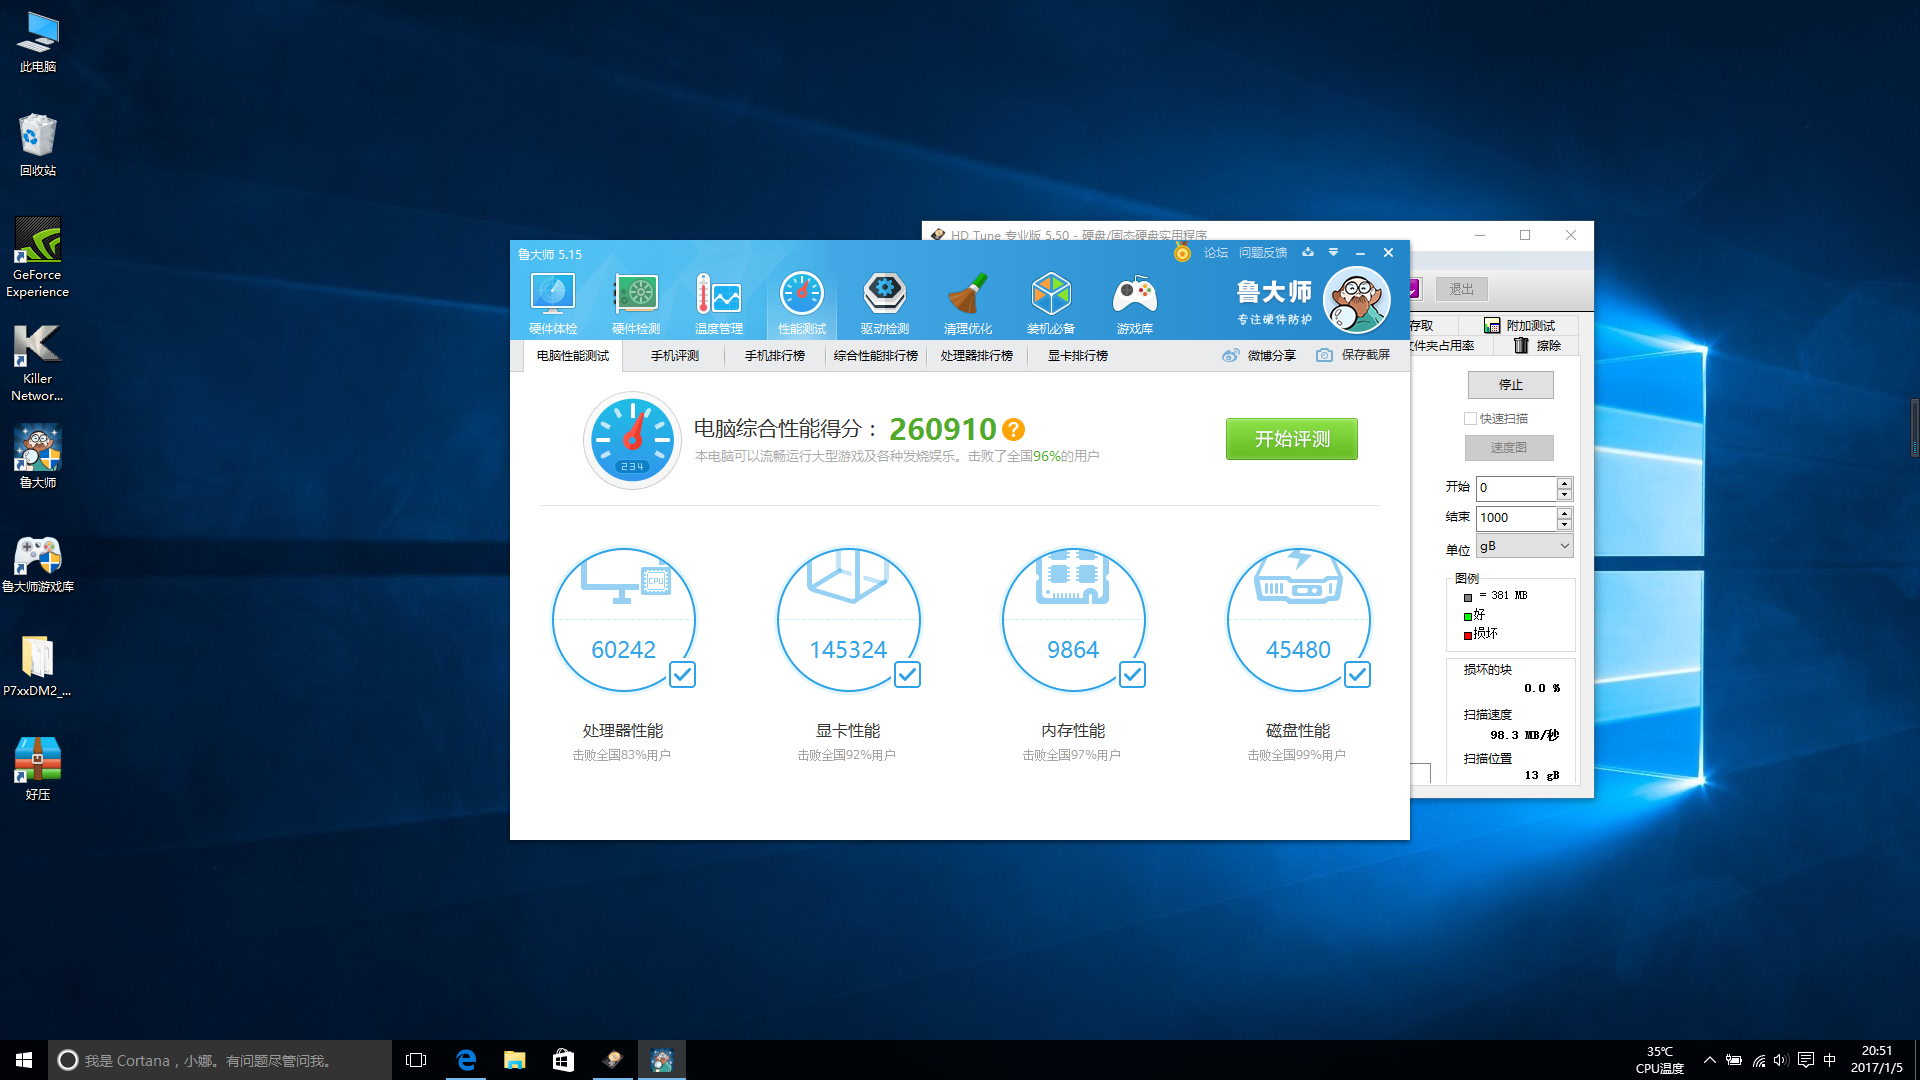Screen dimensions: 1920x1080
Task: Open the 此电脑 This PC desktop icon
Action: click(x=37, y=42)
